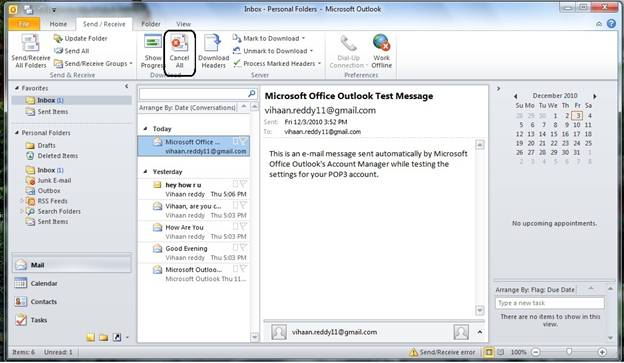Go to previous month in calendar
The height and width of the screenshot is (363, 624).
pyautogui.click(x=515, y=96)
